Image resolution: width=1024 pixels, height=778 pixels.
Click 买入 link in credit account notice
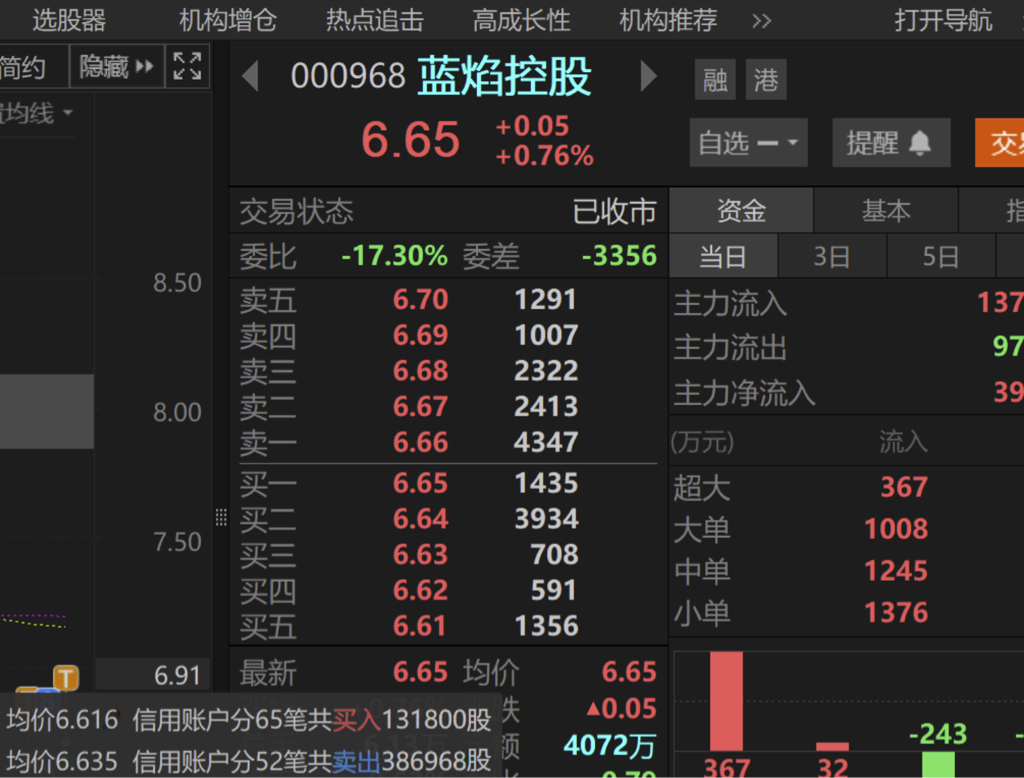(357, 720)
